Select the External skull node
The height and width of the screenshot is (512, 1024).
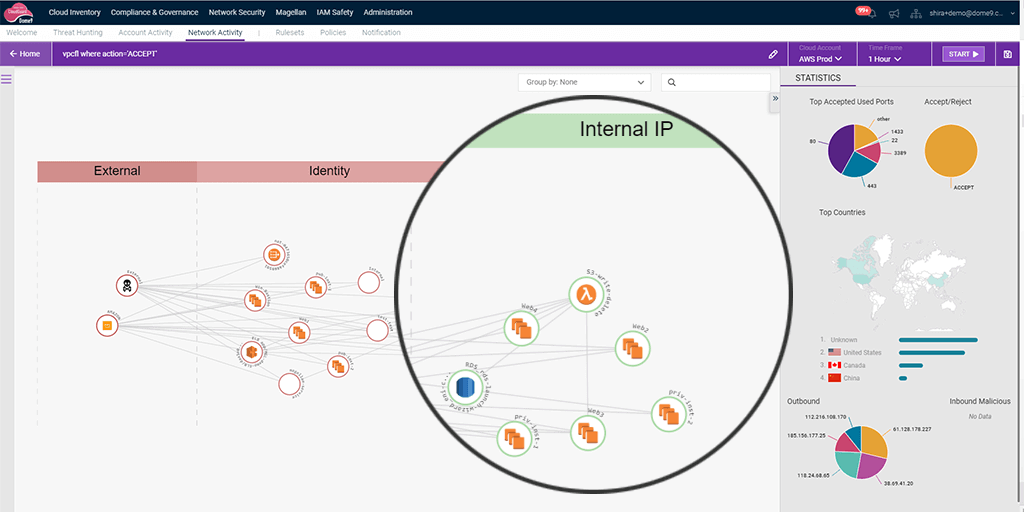127,285
